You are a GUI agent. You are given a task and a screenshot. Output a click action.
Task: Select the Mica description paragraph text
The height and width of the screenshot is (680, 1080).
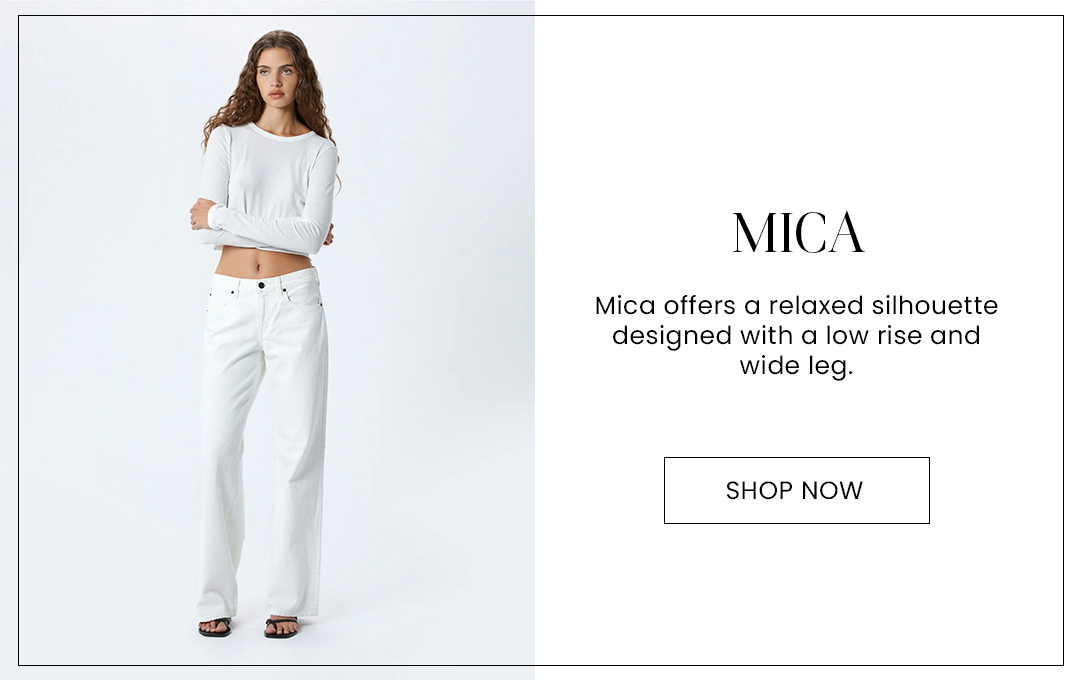click(796, 336)
